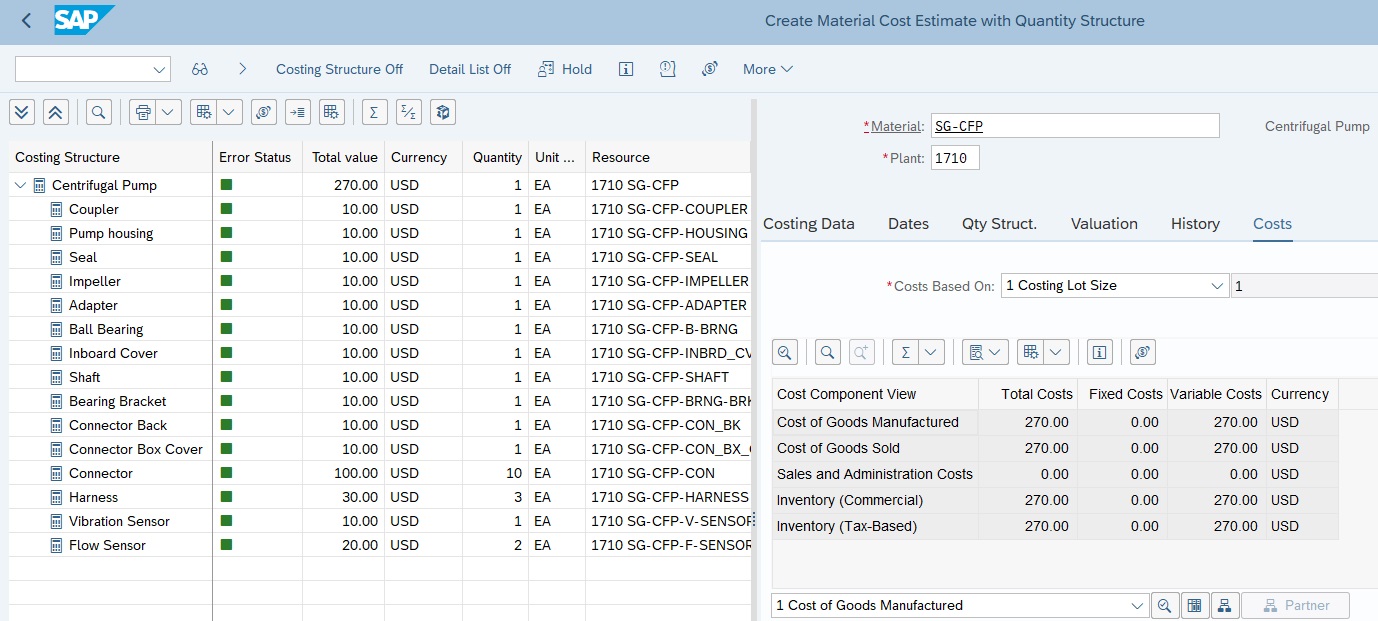Click the Hold button
This screenshot has height=621, width=1378.
point(565,69)
